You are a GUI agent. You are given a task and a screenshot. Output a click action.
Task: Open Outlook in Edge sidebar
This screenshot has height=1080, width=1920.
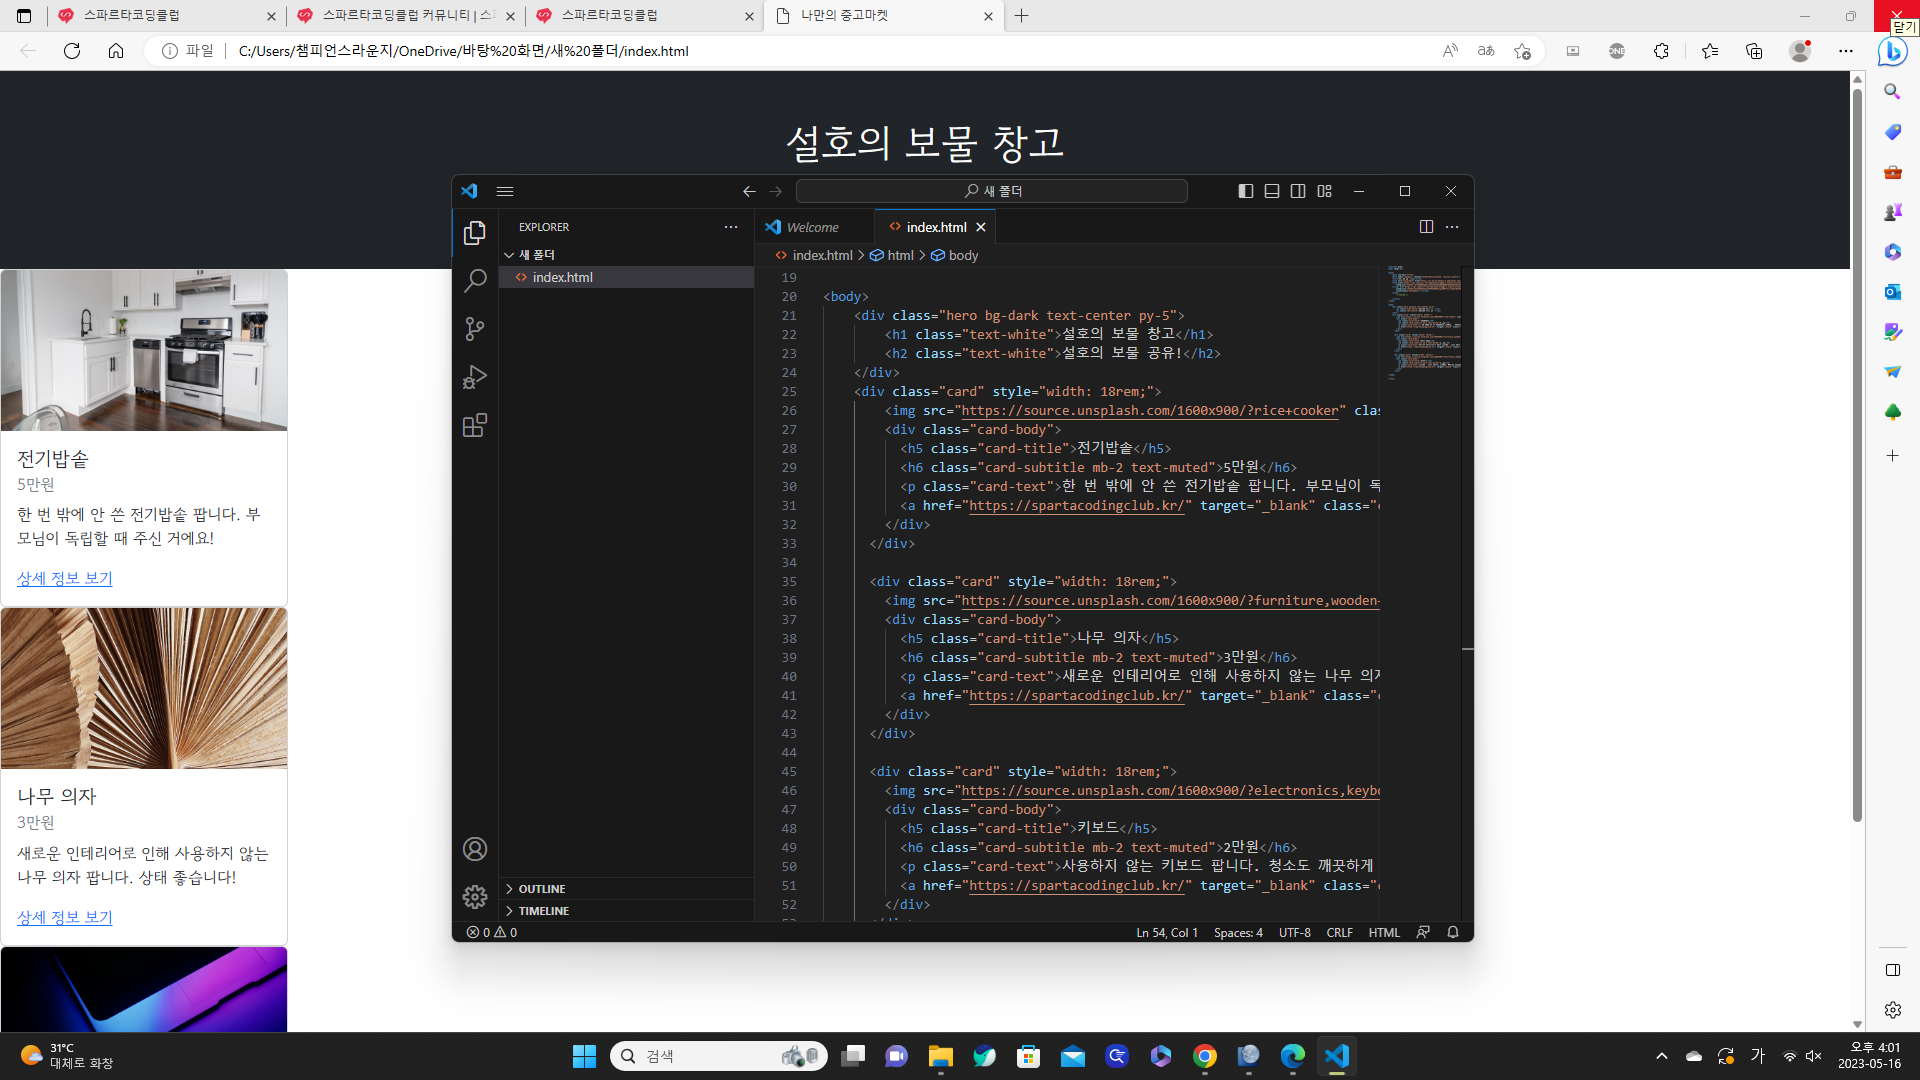1892,292
